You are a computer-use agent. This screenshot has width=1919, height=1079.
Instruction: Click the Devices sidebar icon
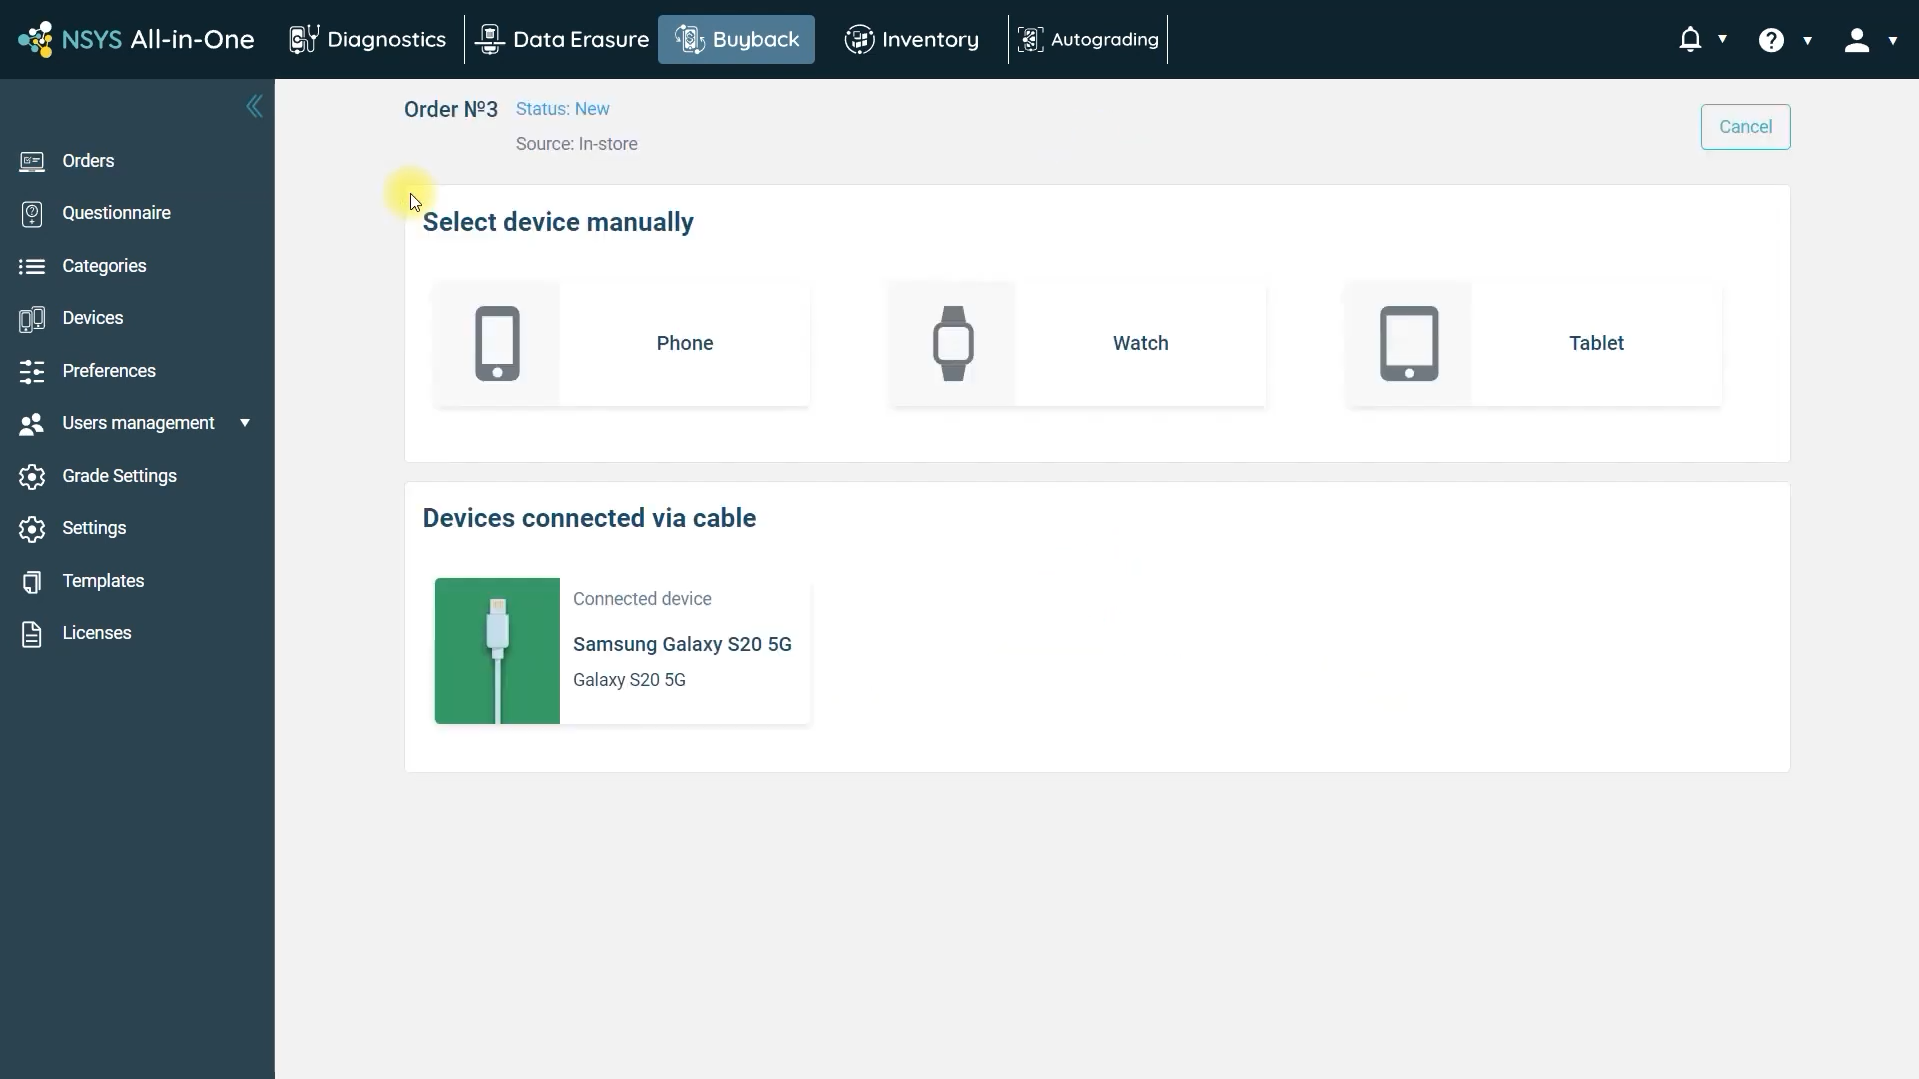(32, 318)
